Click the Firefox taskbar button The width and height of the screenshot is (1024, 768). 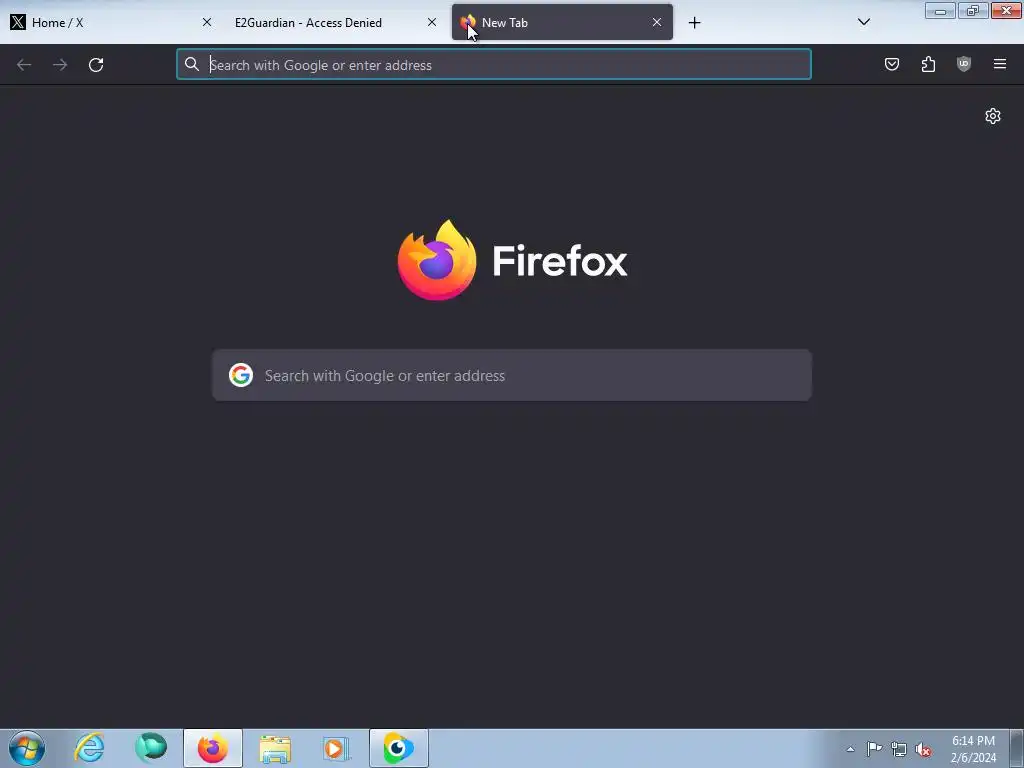click(213, 748)
